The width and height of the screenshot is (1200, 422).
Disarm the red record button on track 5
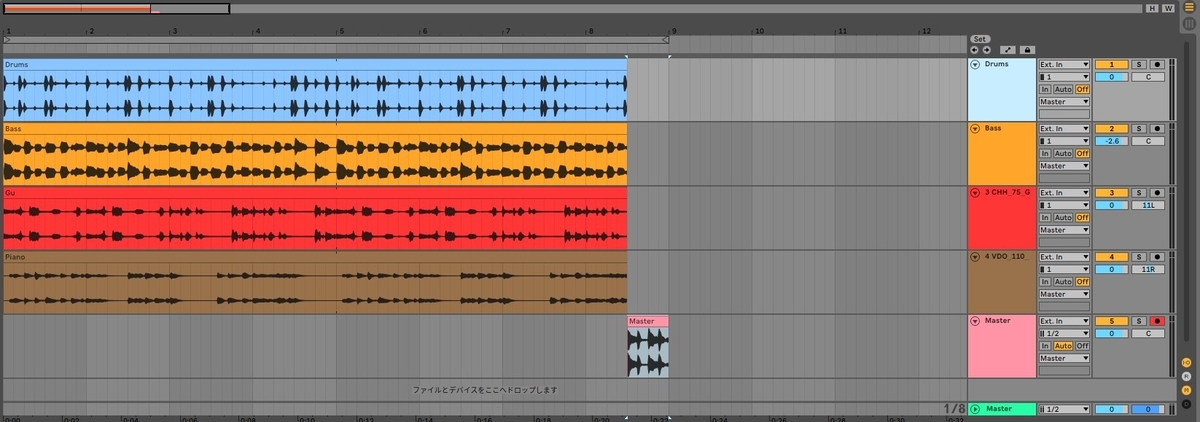[x=1157, y=321]
